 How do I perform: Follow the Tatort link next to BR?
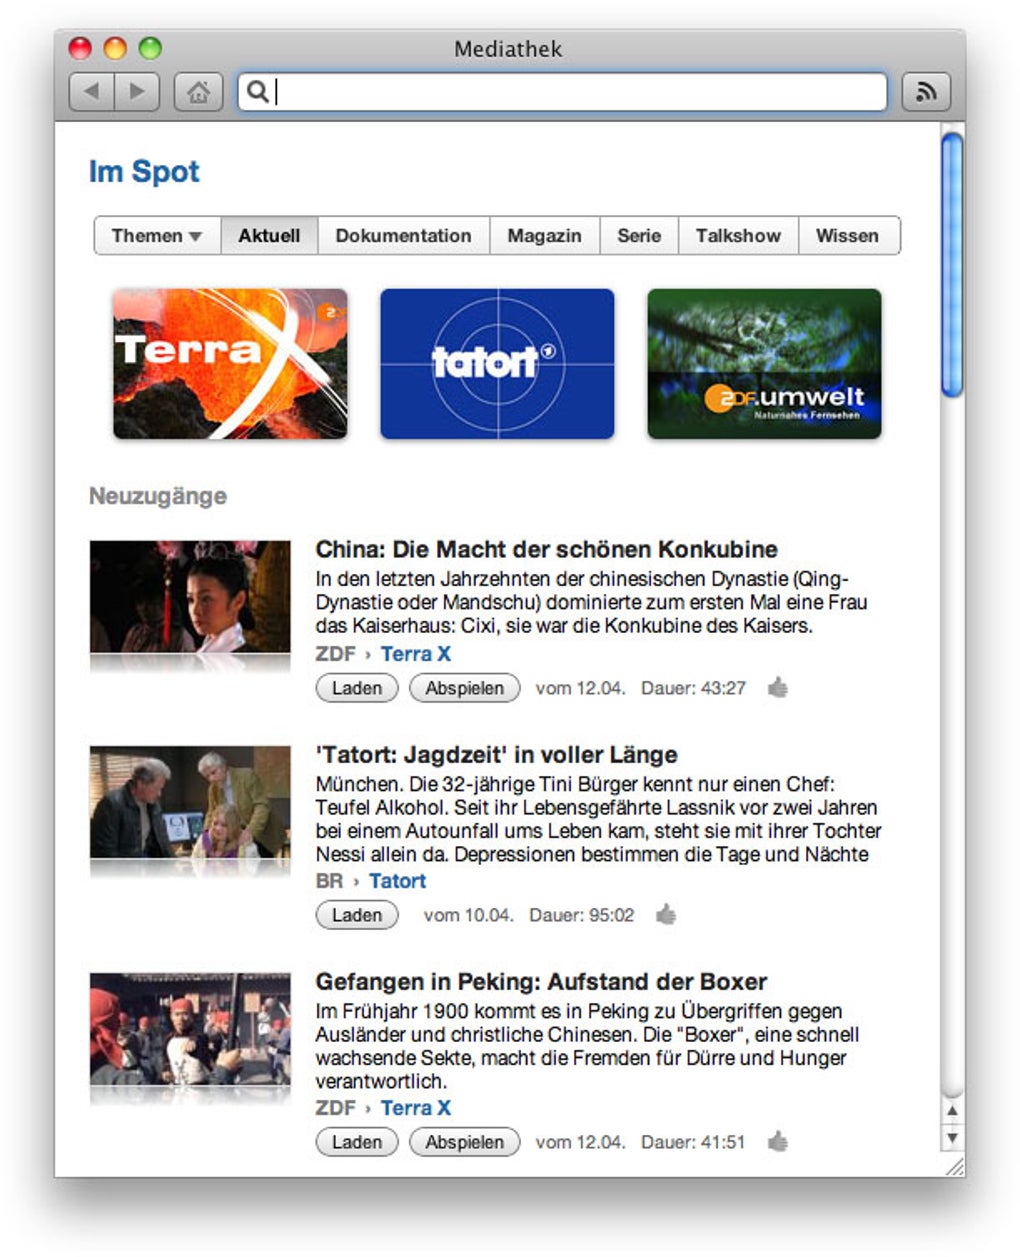397,881
